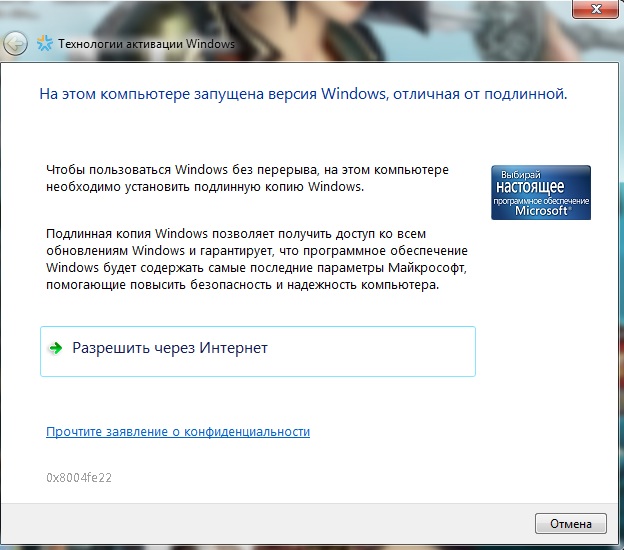
Task: Open Прочтите заявление о конфиденциальности link
Action: pyautogui.click(x=178, y=431)
